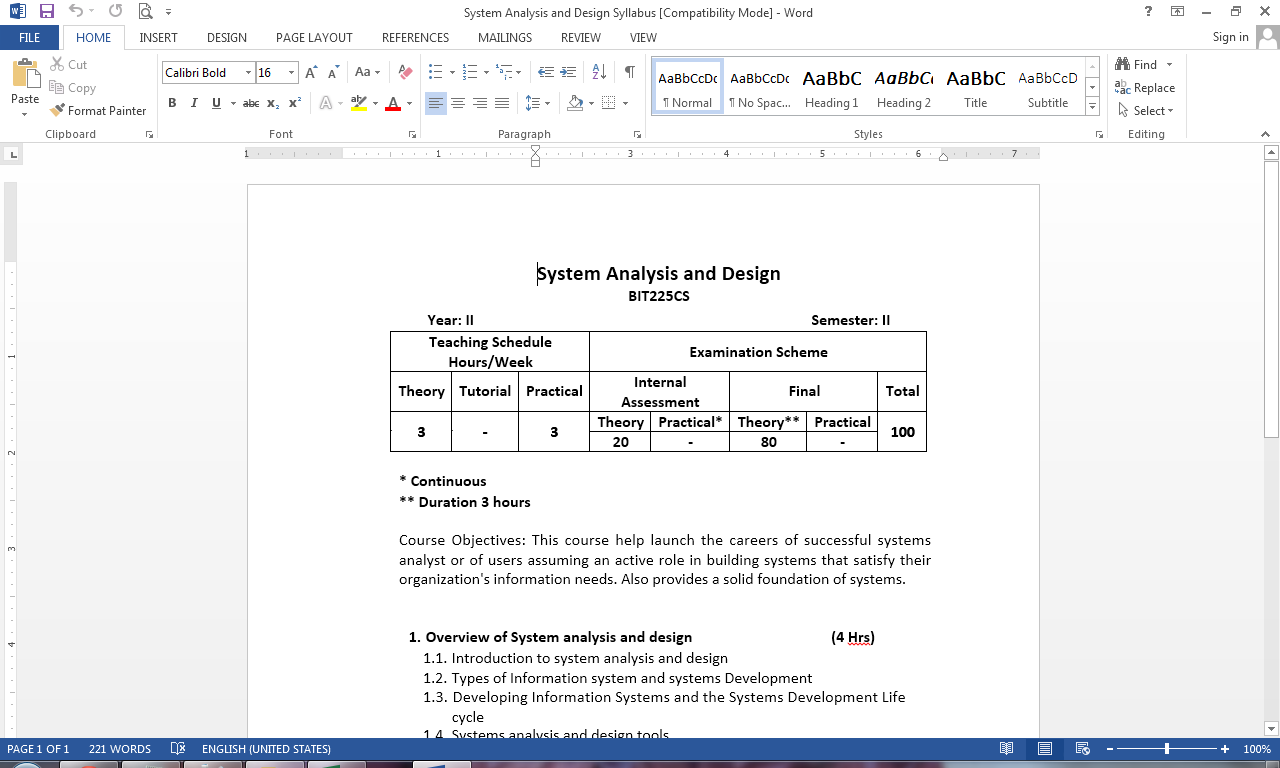The width and height of the screenshot is (1280, 768).
Task: Switch to Read Mode view icon
Action: (1007, 749)
